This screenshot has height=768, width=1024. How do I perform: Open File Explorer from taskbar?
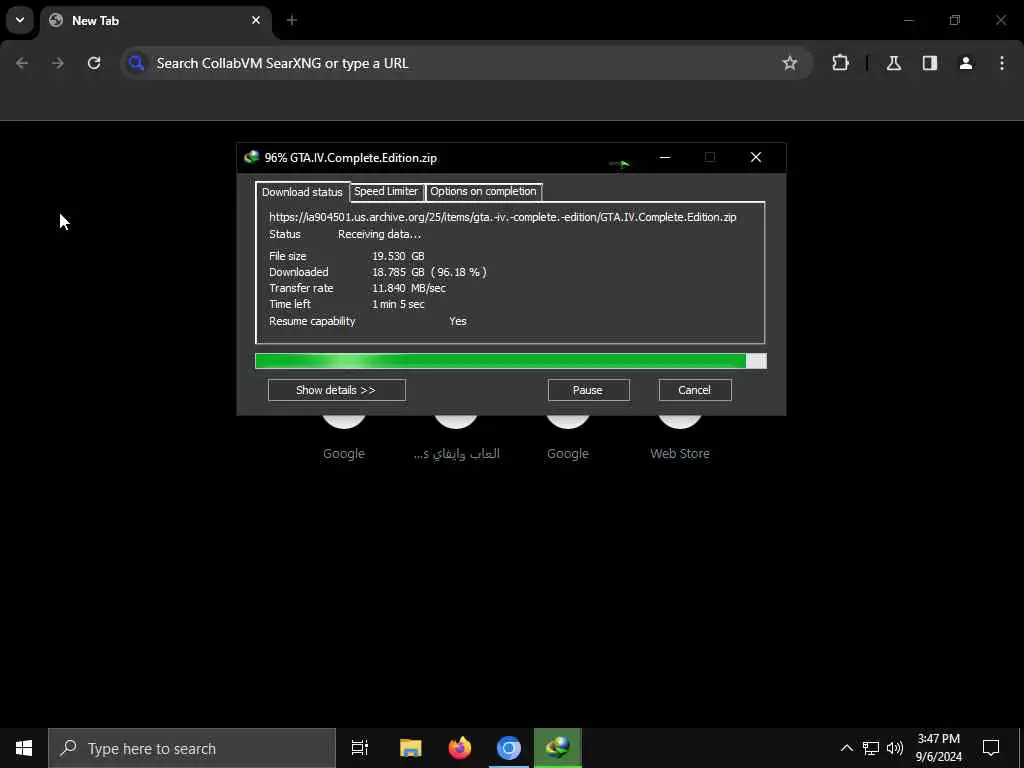click(411, 748)
